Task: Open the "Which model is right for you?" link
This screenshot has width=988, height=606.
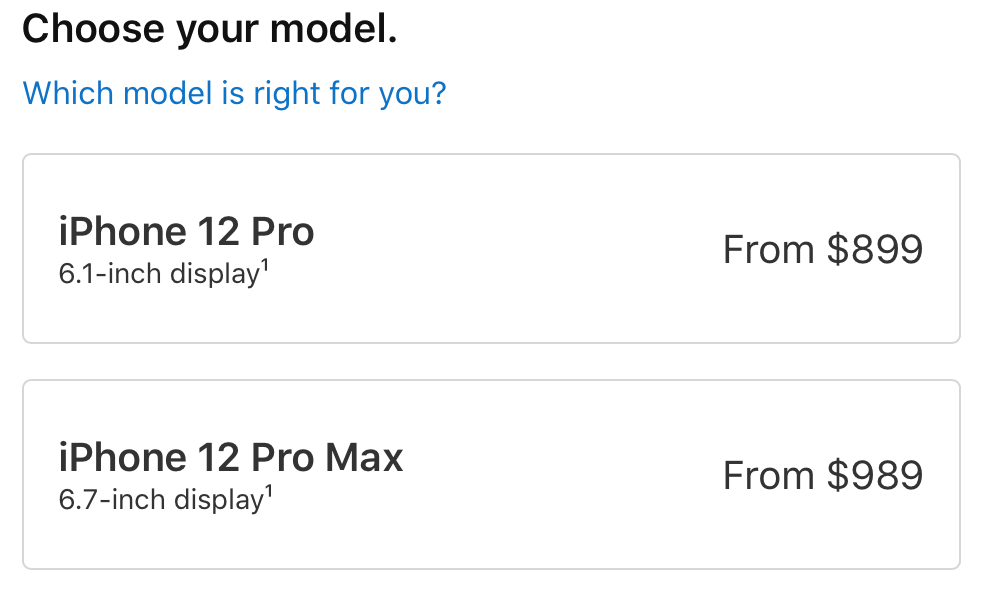Action: (x=234, y=94)
